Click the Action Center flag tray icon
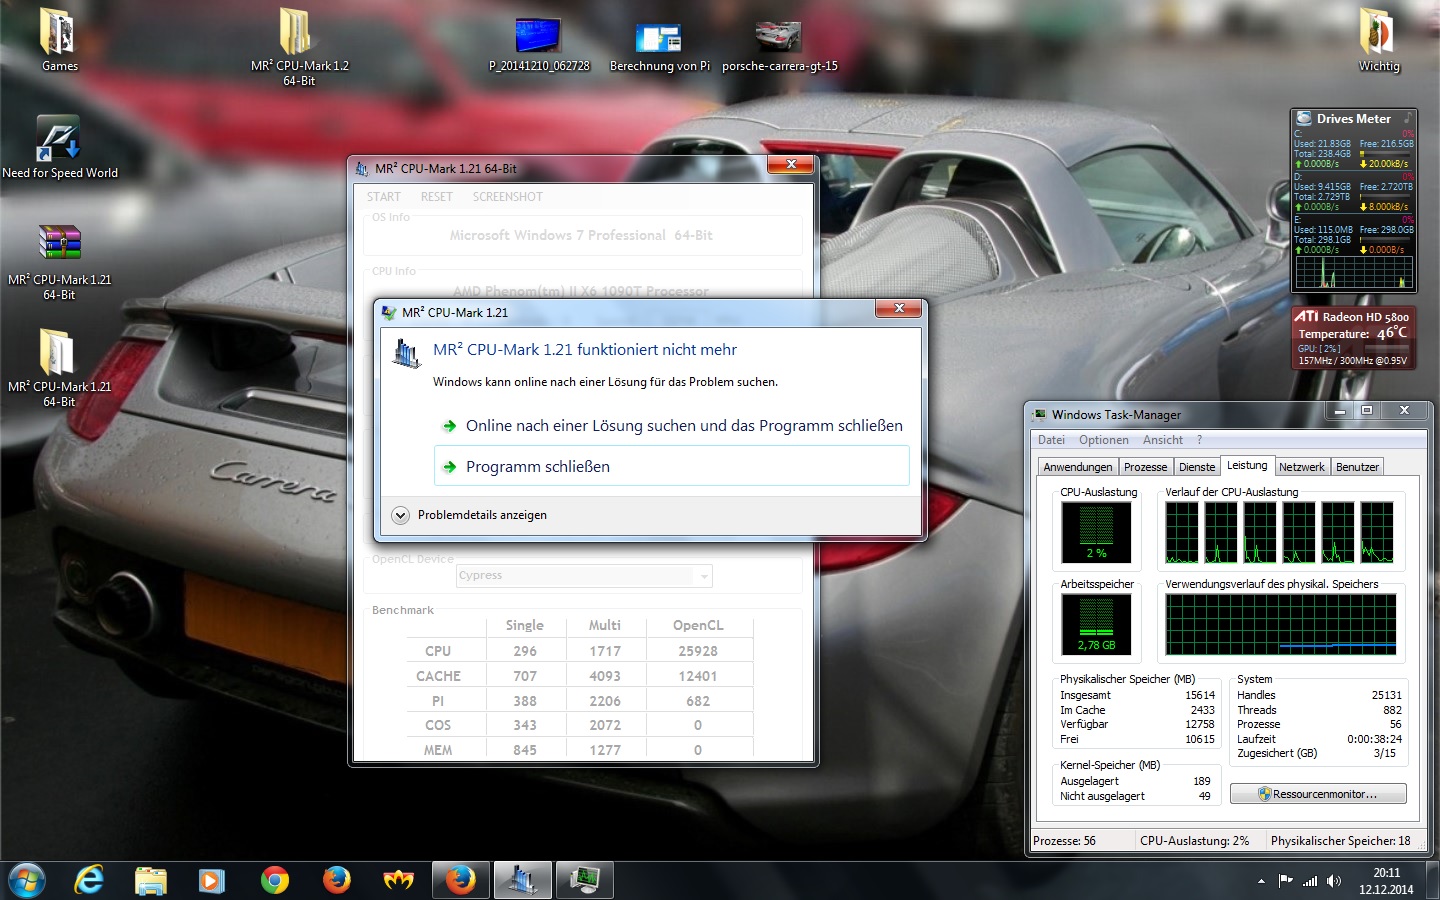Image resolution: width=1440 pixels, height=900 pixels. click(x=1286, y=881)
